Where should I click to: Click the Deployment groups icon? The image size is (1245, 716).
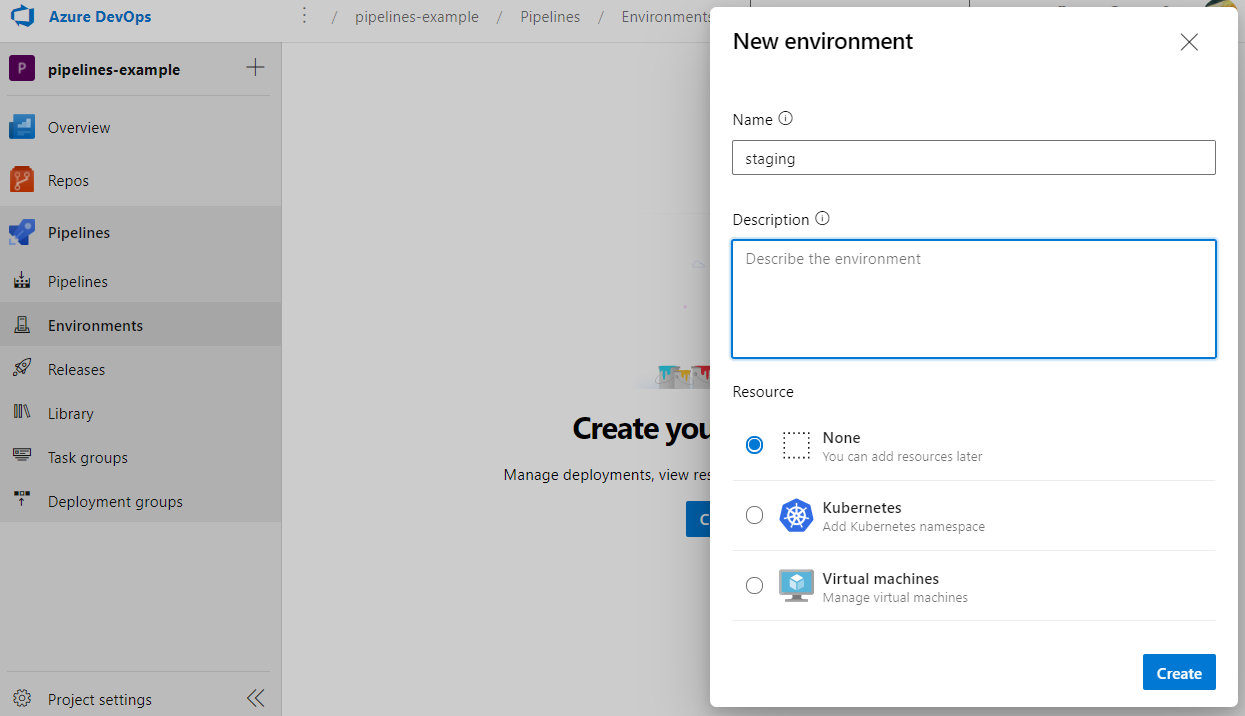click(22, 499)
